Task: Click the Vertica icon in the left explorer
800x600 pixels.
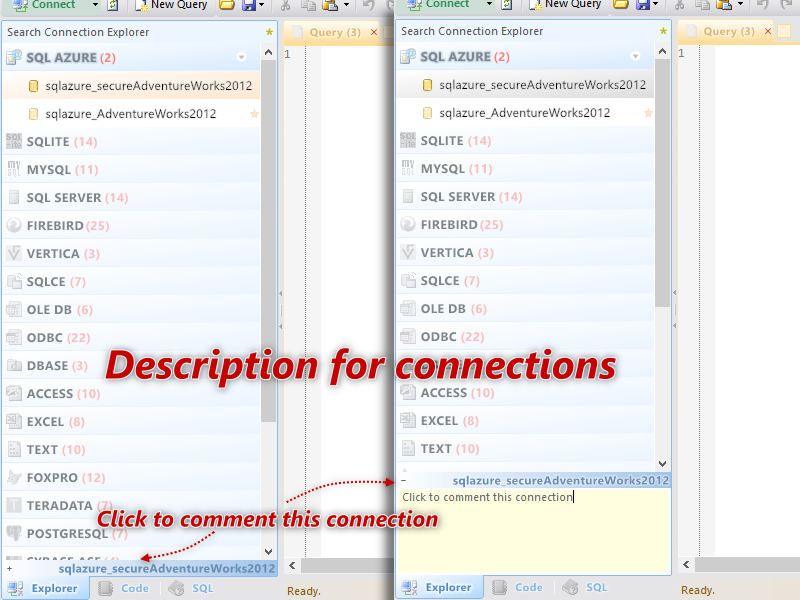Action: click(x=14, y=254)
